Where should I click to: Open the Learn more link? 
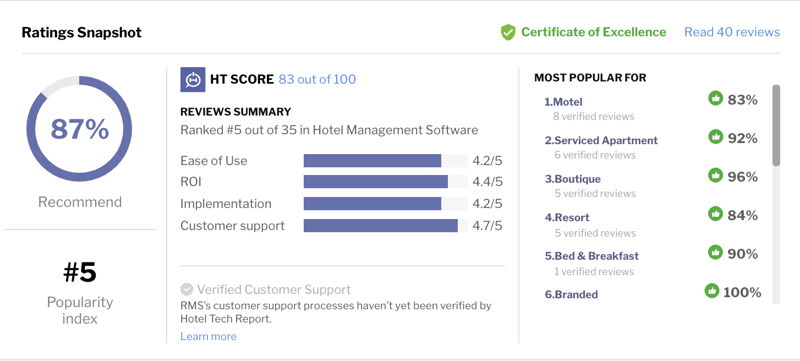pos(208,337)
